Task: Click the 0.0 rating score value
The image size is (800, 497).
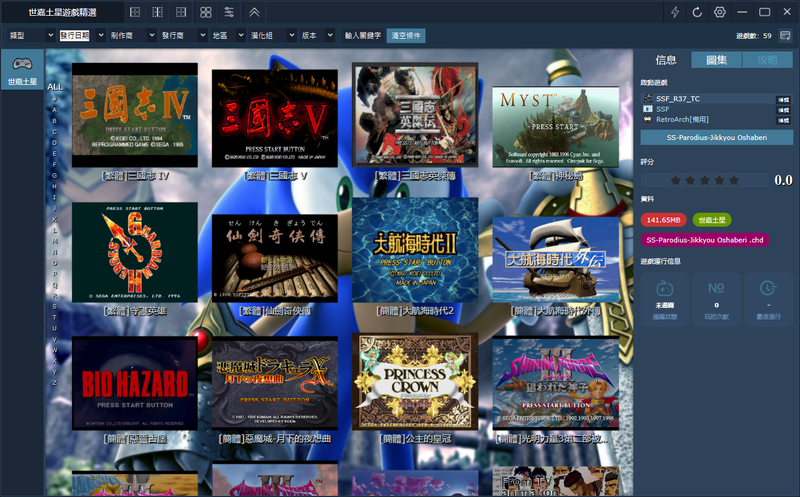Action: click(783, 180)
